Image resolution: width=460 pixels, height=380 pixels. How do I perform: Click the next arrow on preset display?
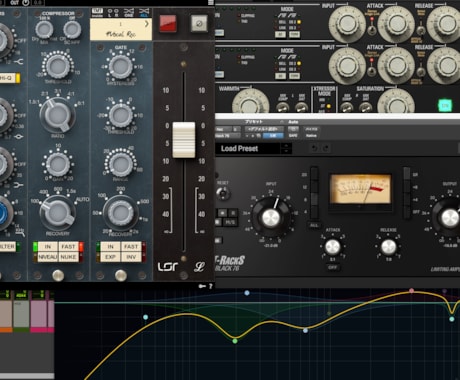pyautogui.click(x=146, y=24)
